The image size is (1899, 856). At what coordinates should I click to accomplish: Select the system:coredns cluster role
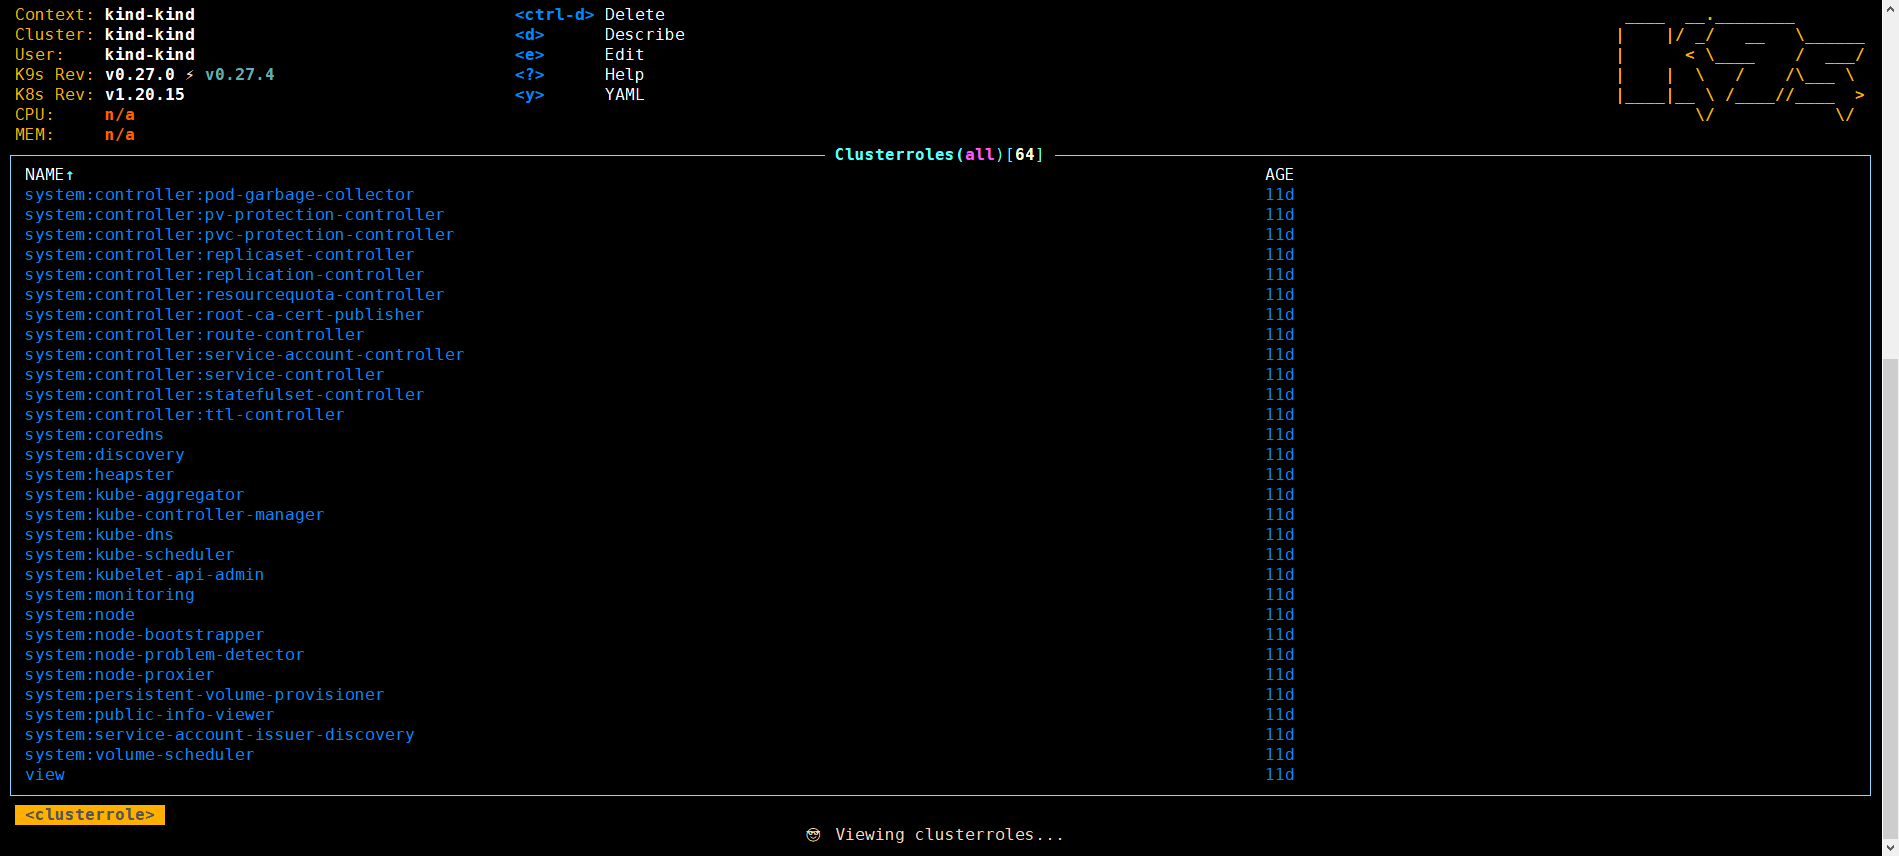(94, 435)
